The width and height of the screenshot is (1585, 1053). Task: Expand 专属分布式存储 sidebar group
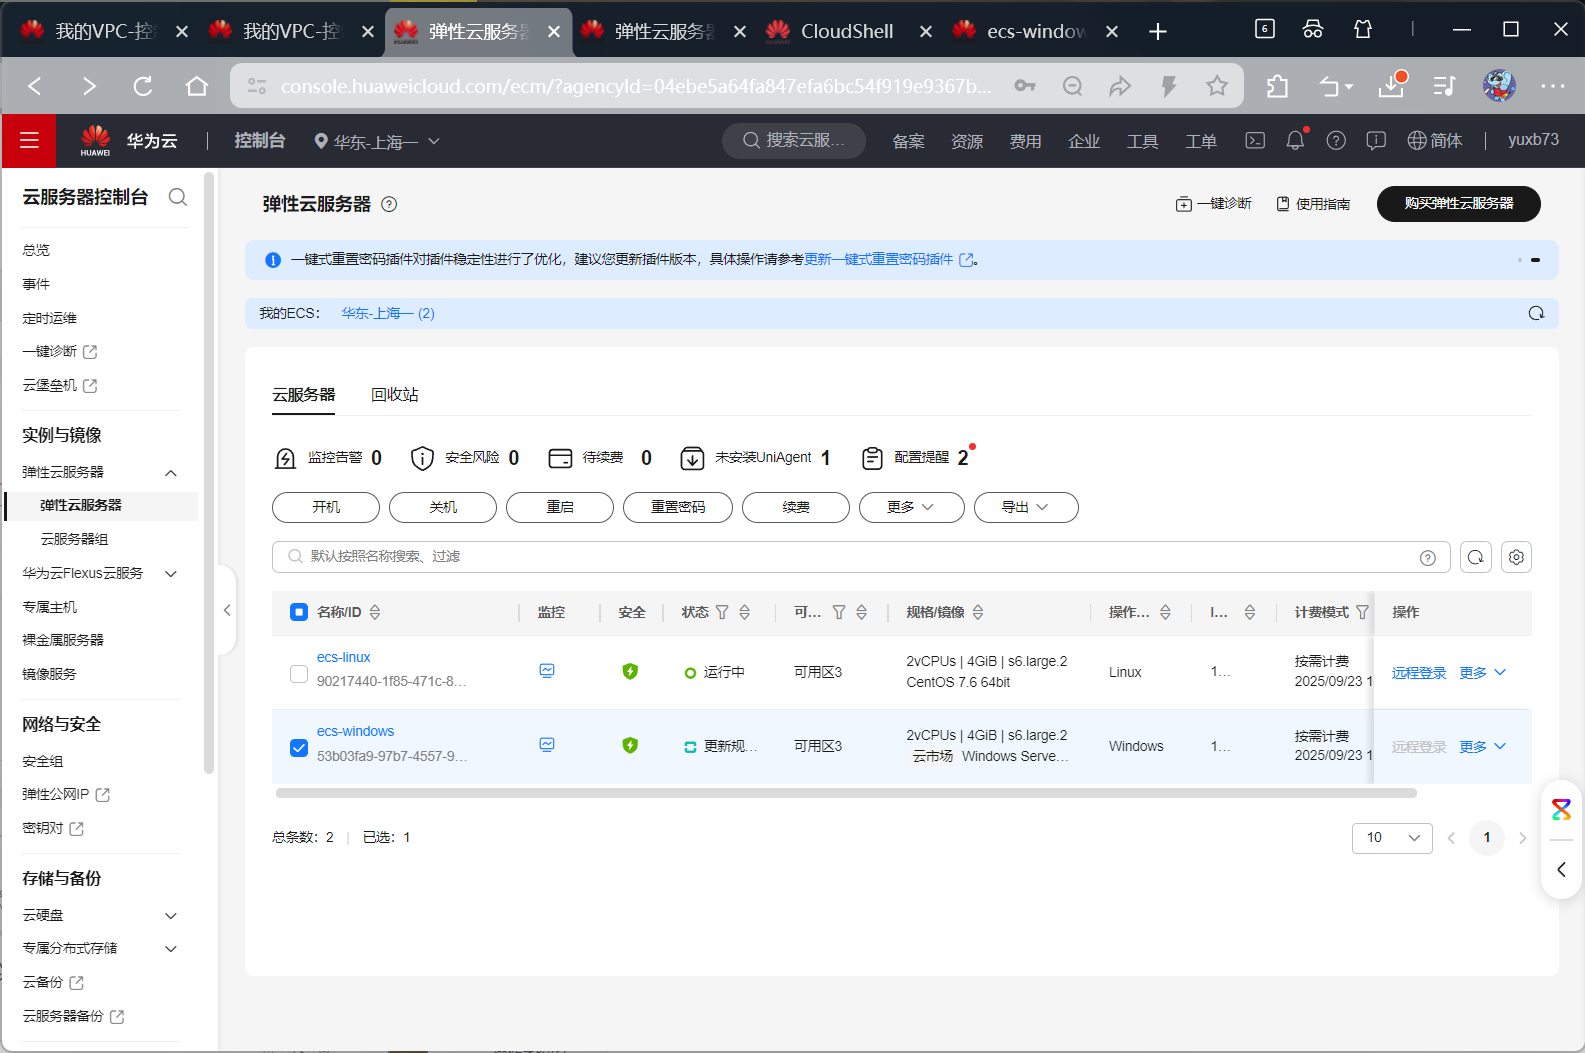tap(171, 949)
